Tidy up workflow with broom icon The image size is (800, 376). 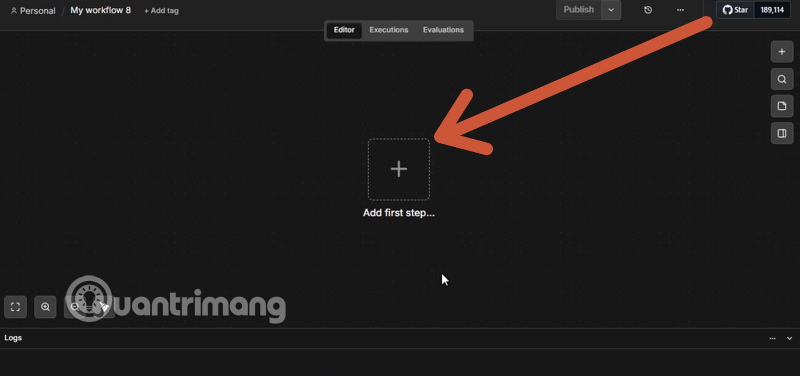click(104, 307)
